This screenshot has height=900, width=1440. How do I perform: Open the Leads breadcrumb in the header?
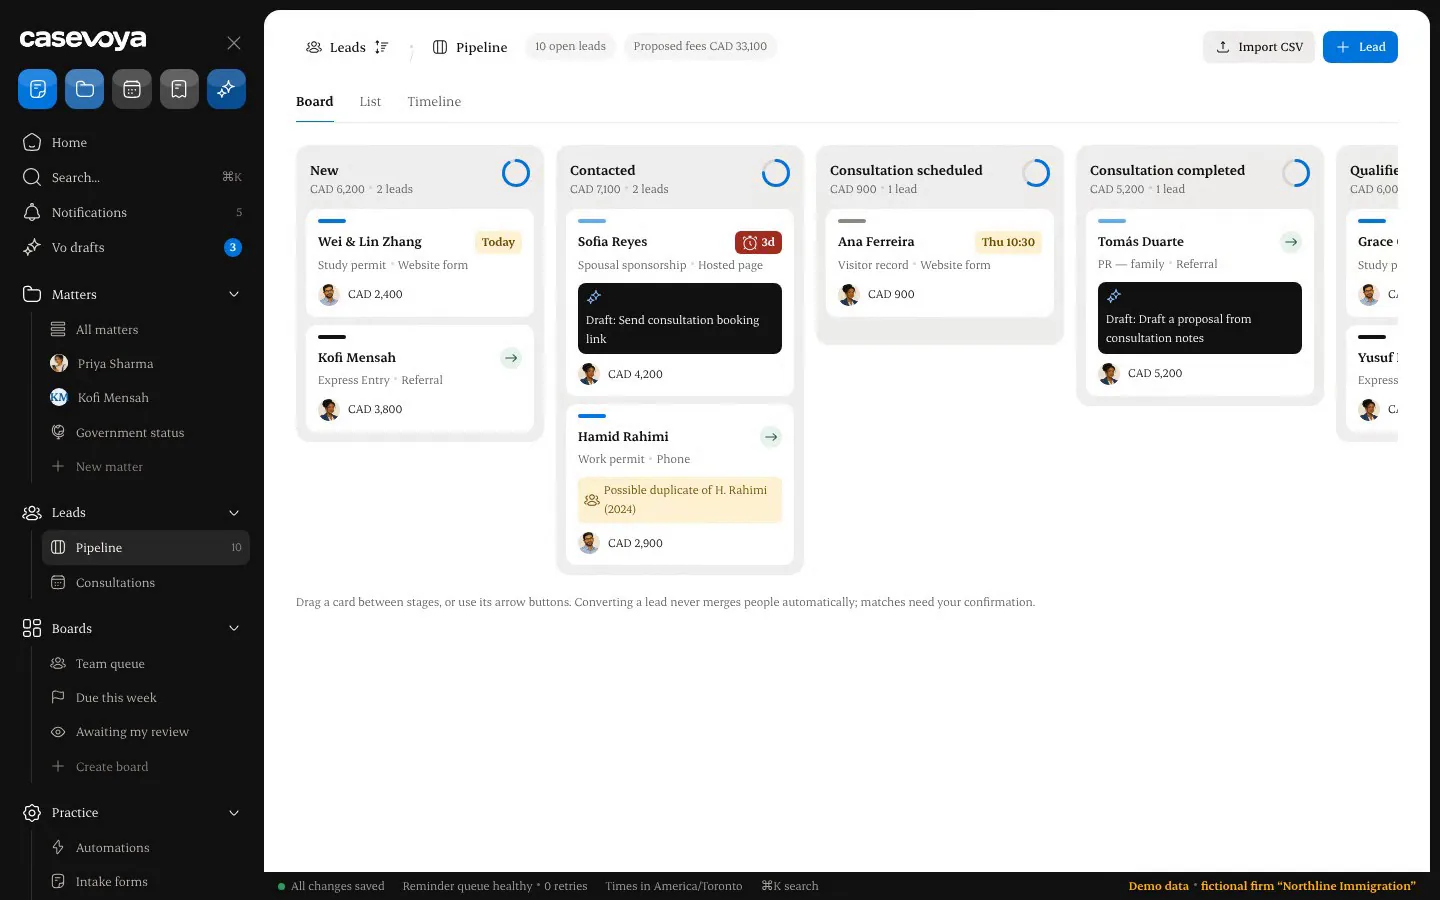coord(336,47)
